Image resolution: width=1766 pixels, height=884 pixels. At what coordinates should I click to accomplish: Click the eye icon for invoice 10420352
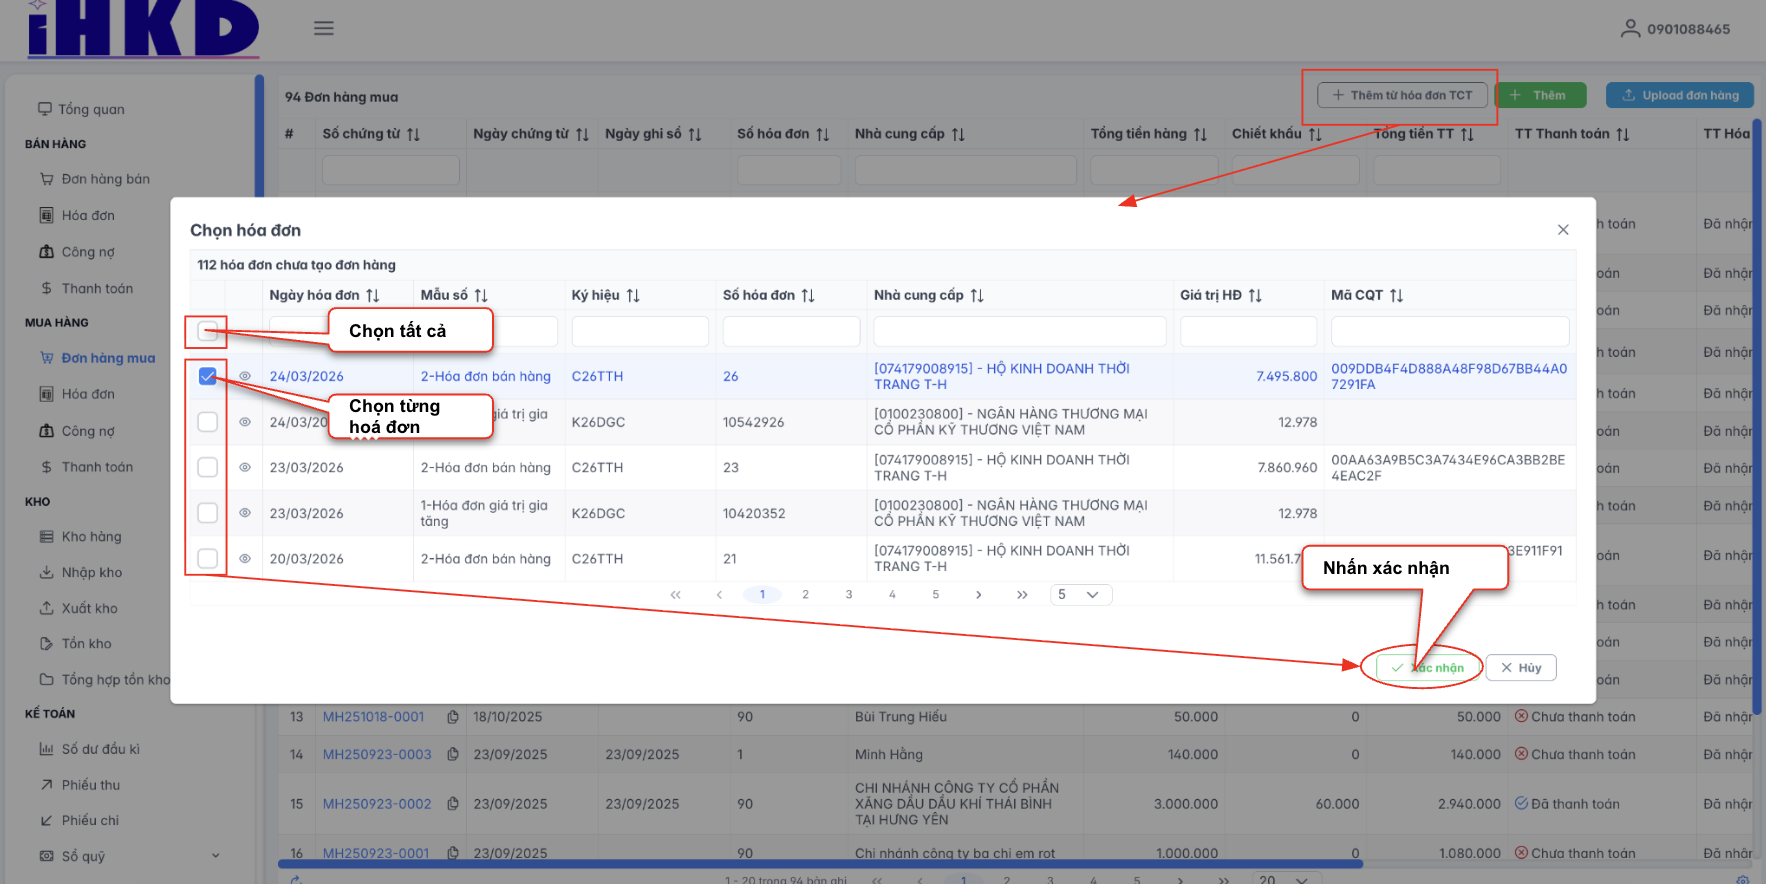[x=245, y=513]
